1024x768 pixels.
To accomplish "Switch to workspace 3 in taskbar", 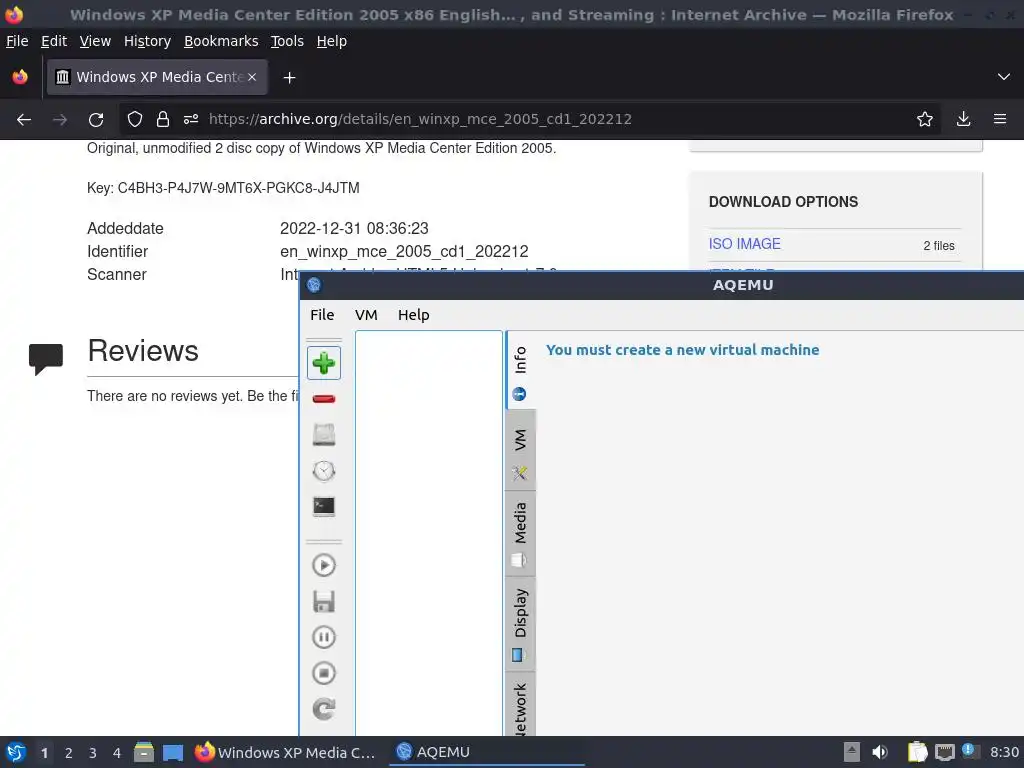I will 93,753.
